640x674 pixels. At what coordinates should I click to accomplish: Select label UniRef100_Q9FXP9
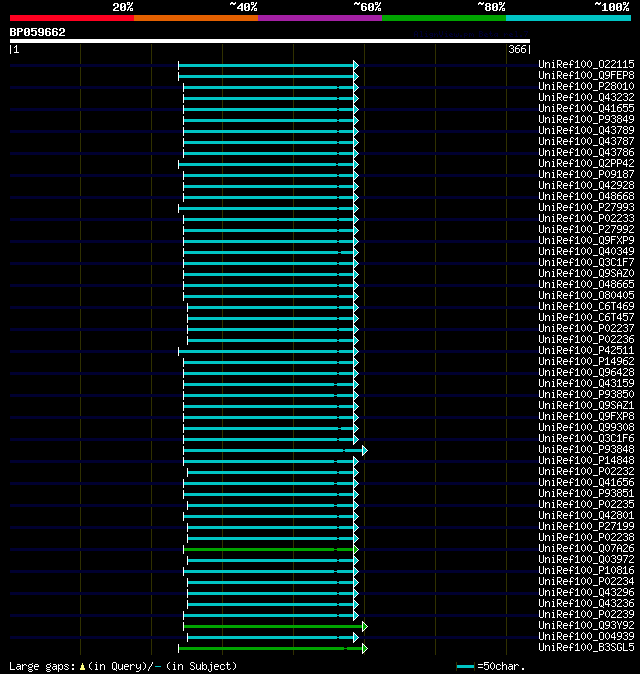[586, 241]
